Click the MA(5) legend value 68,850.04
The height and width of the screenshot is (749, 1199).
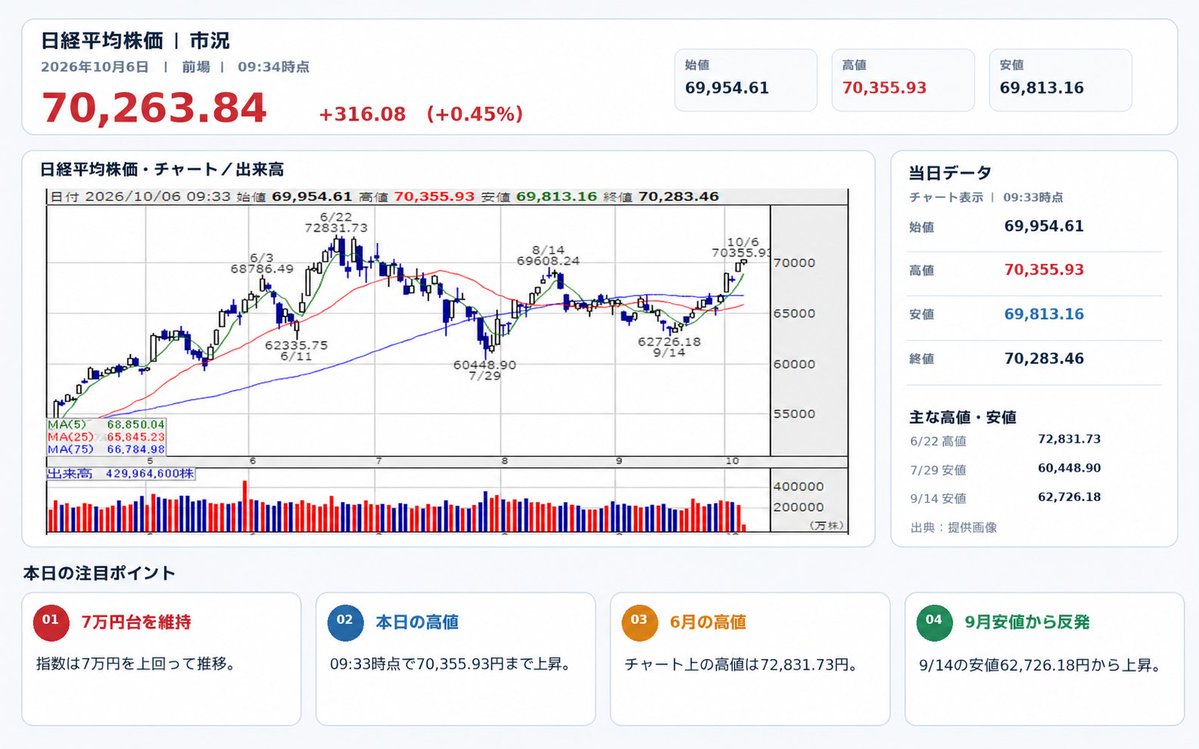(x=135, y=424)
